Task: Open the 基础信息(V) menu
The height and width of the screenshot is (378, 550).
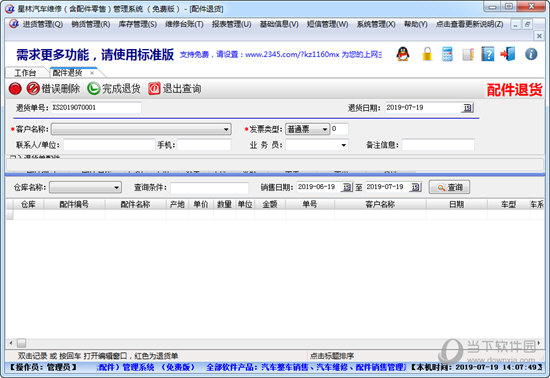Action: tap(279, 24)
